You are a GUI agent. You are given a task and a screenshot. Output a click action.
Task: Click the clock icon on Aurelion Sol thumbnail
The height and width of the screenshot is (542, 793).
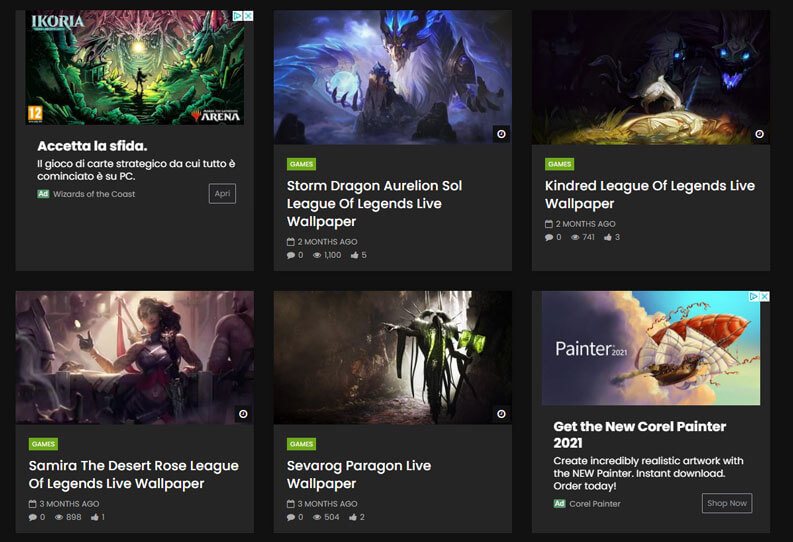501,134
